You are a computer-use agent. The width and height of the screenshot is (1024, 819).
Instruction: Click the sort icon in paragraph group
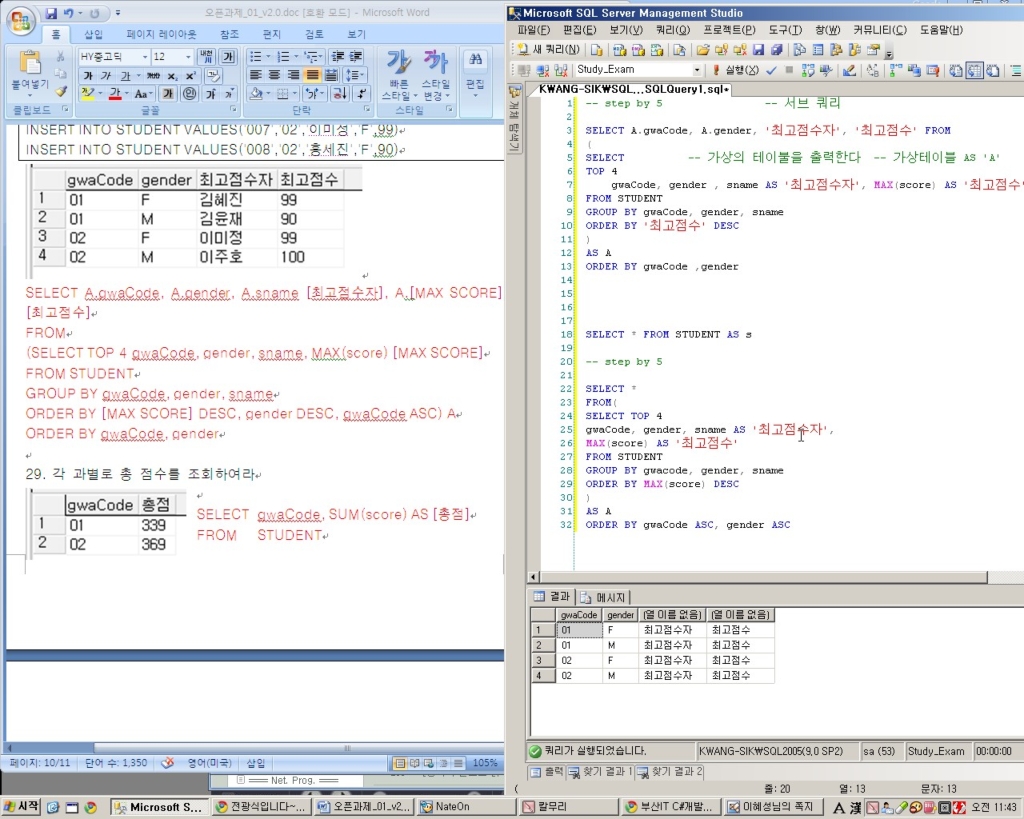340,94
